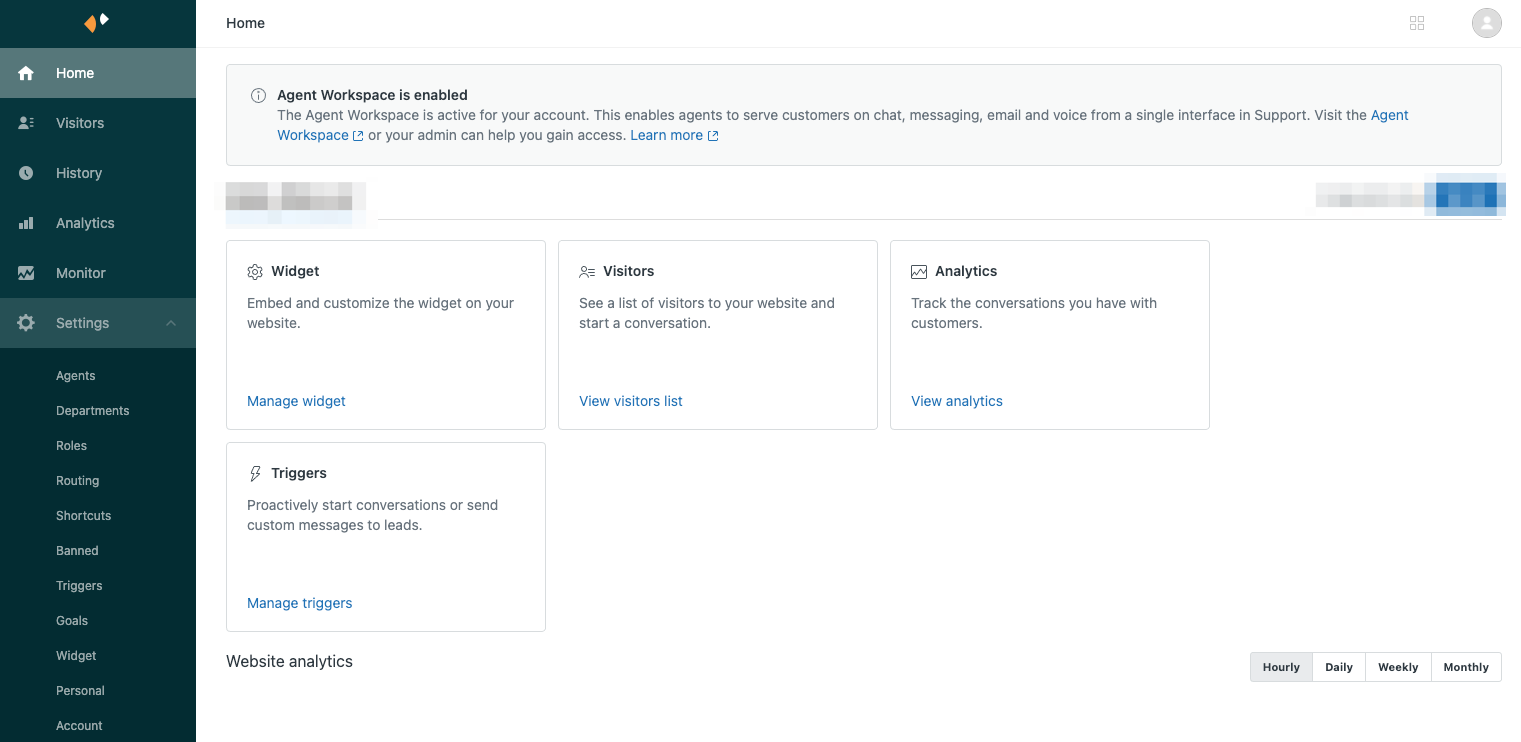Switch website analytics to Monthly
The width and height of the screenshot is (1521, 742).
pos(1465,667)
